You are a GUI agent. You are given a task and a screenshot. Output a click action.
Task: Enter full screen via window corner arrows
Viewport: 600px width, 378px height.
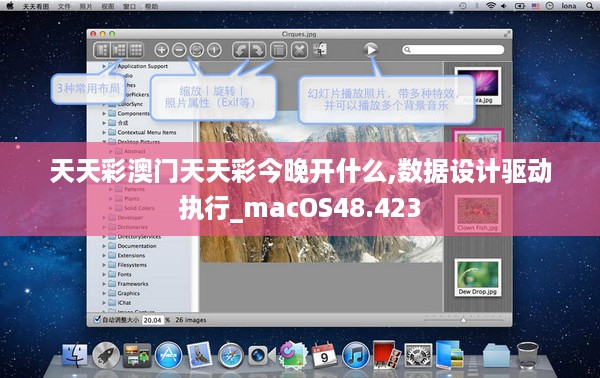pyautogui.click(x=507, y=34)
